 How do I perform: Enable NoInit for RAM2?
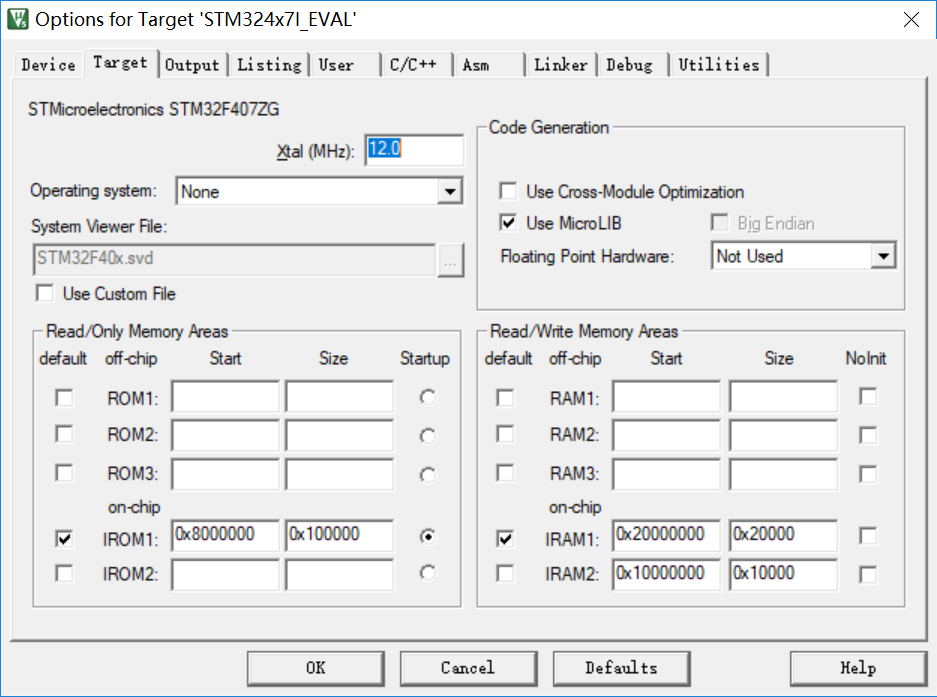click(868, 435)
